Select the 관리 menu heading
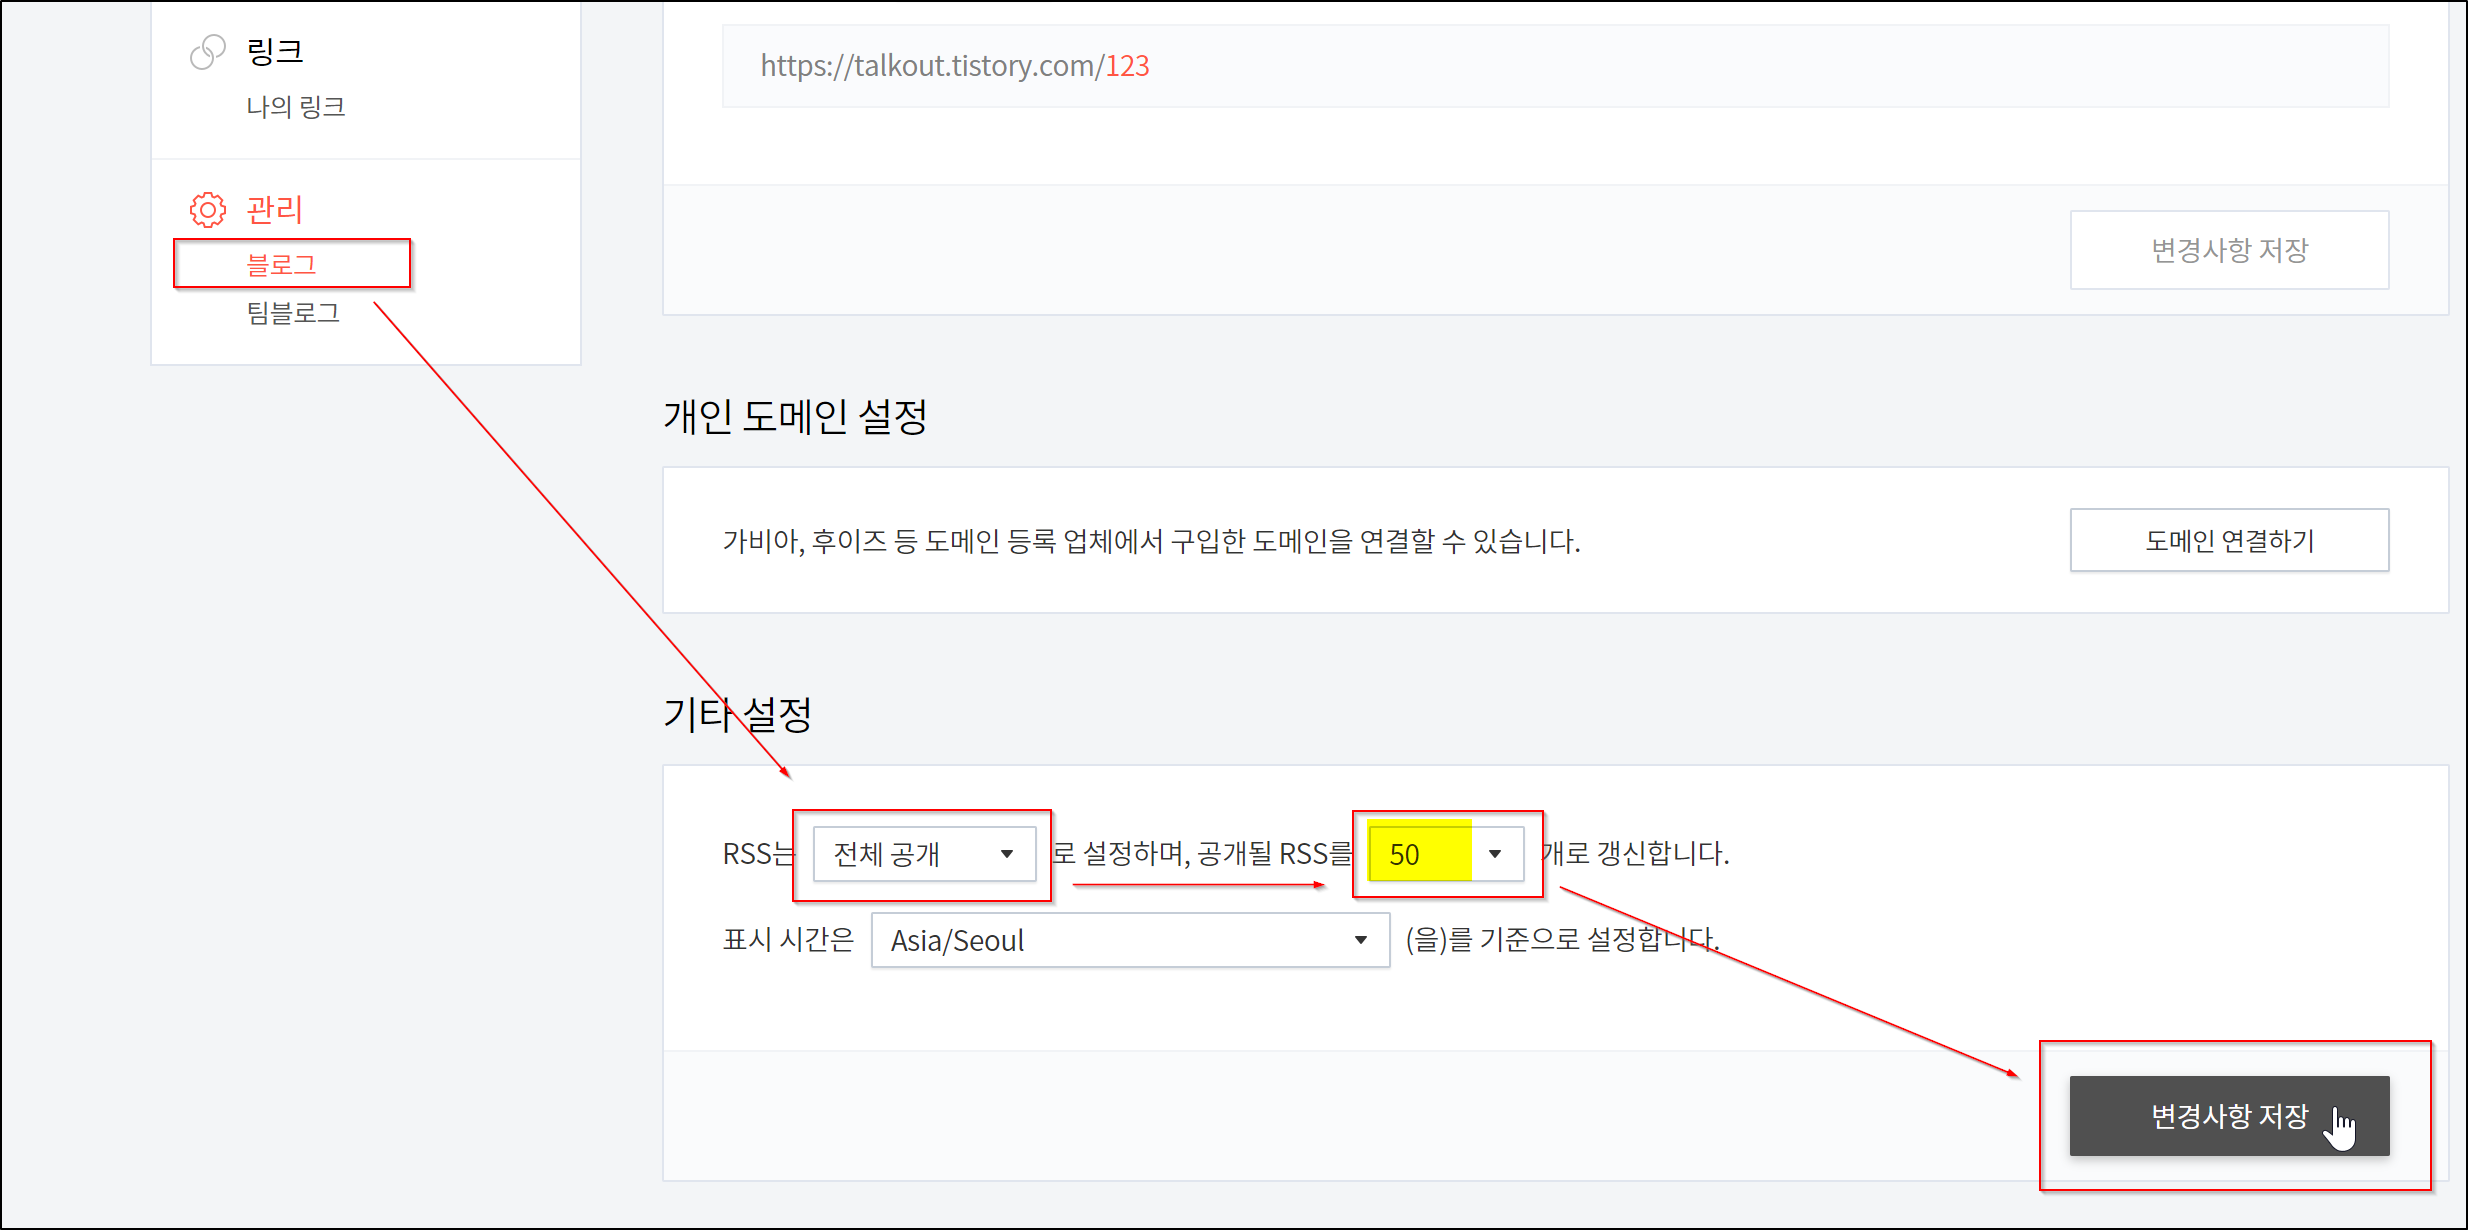2468x1230 pixels. point(274,209)
